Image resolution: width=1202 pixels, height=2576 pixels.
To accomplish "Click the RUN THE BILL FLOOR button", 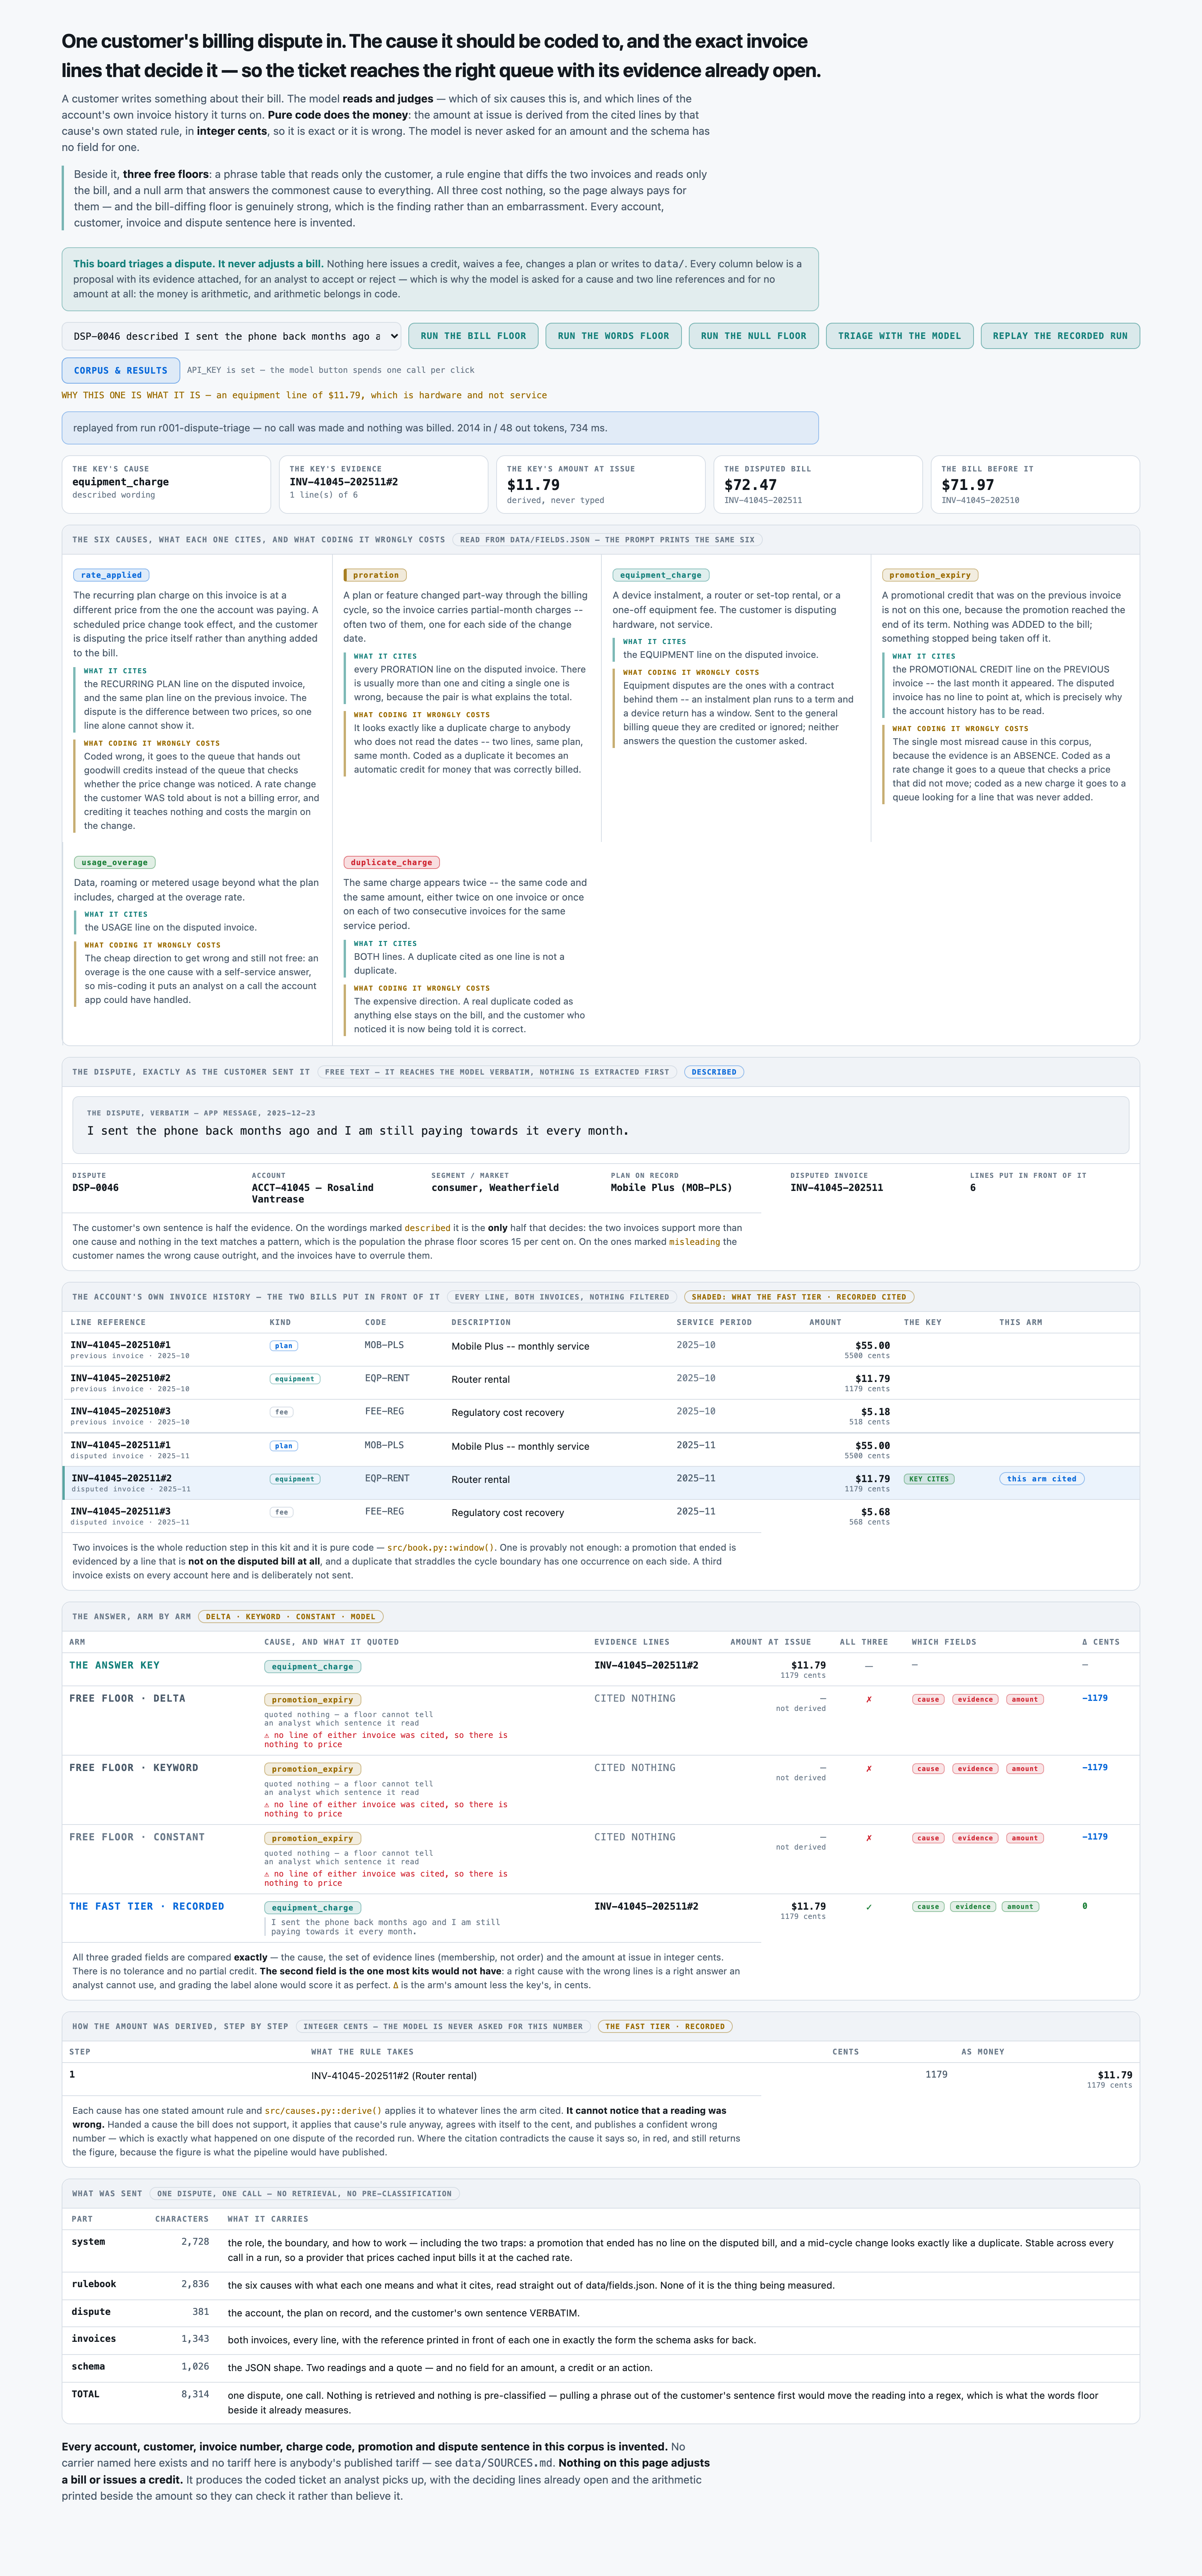I will click(473, 336).
